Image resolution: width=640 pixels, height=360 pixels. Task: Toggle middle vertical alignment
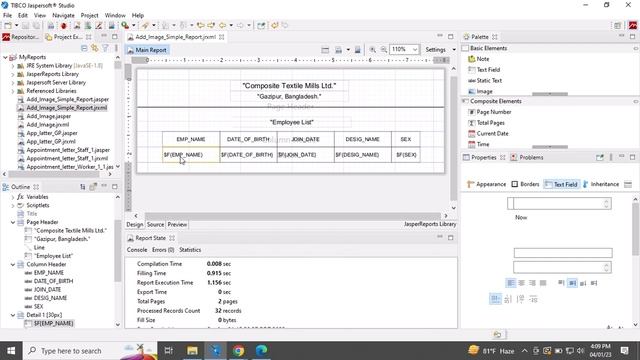(x=572, y=283)
